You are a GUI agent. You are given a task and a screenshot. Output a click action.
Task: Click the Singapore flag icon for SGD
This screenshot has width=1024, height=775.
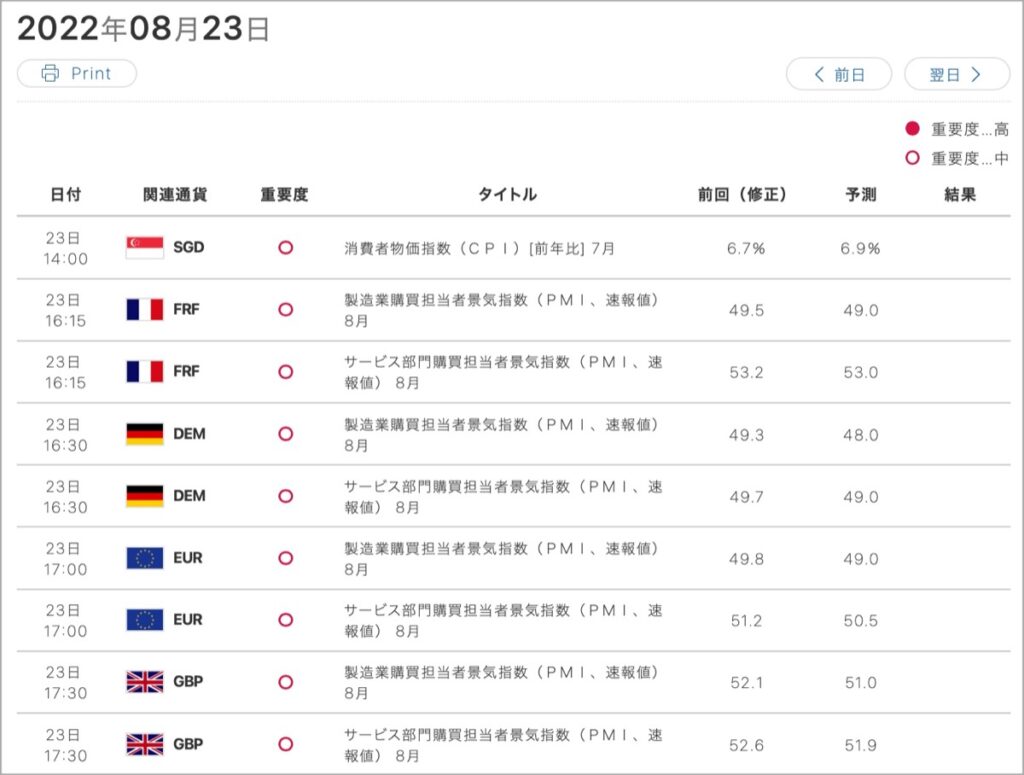coord(144,247)
